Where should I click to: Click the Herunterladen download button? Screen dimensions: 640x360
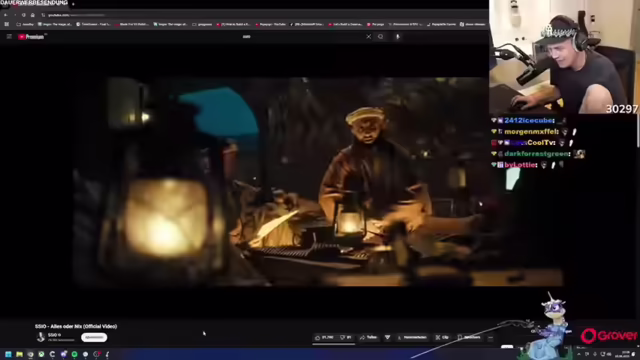coord(412,338)
